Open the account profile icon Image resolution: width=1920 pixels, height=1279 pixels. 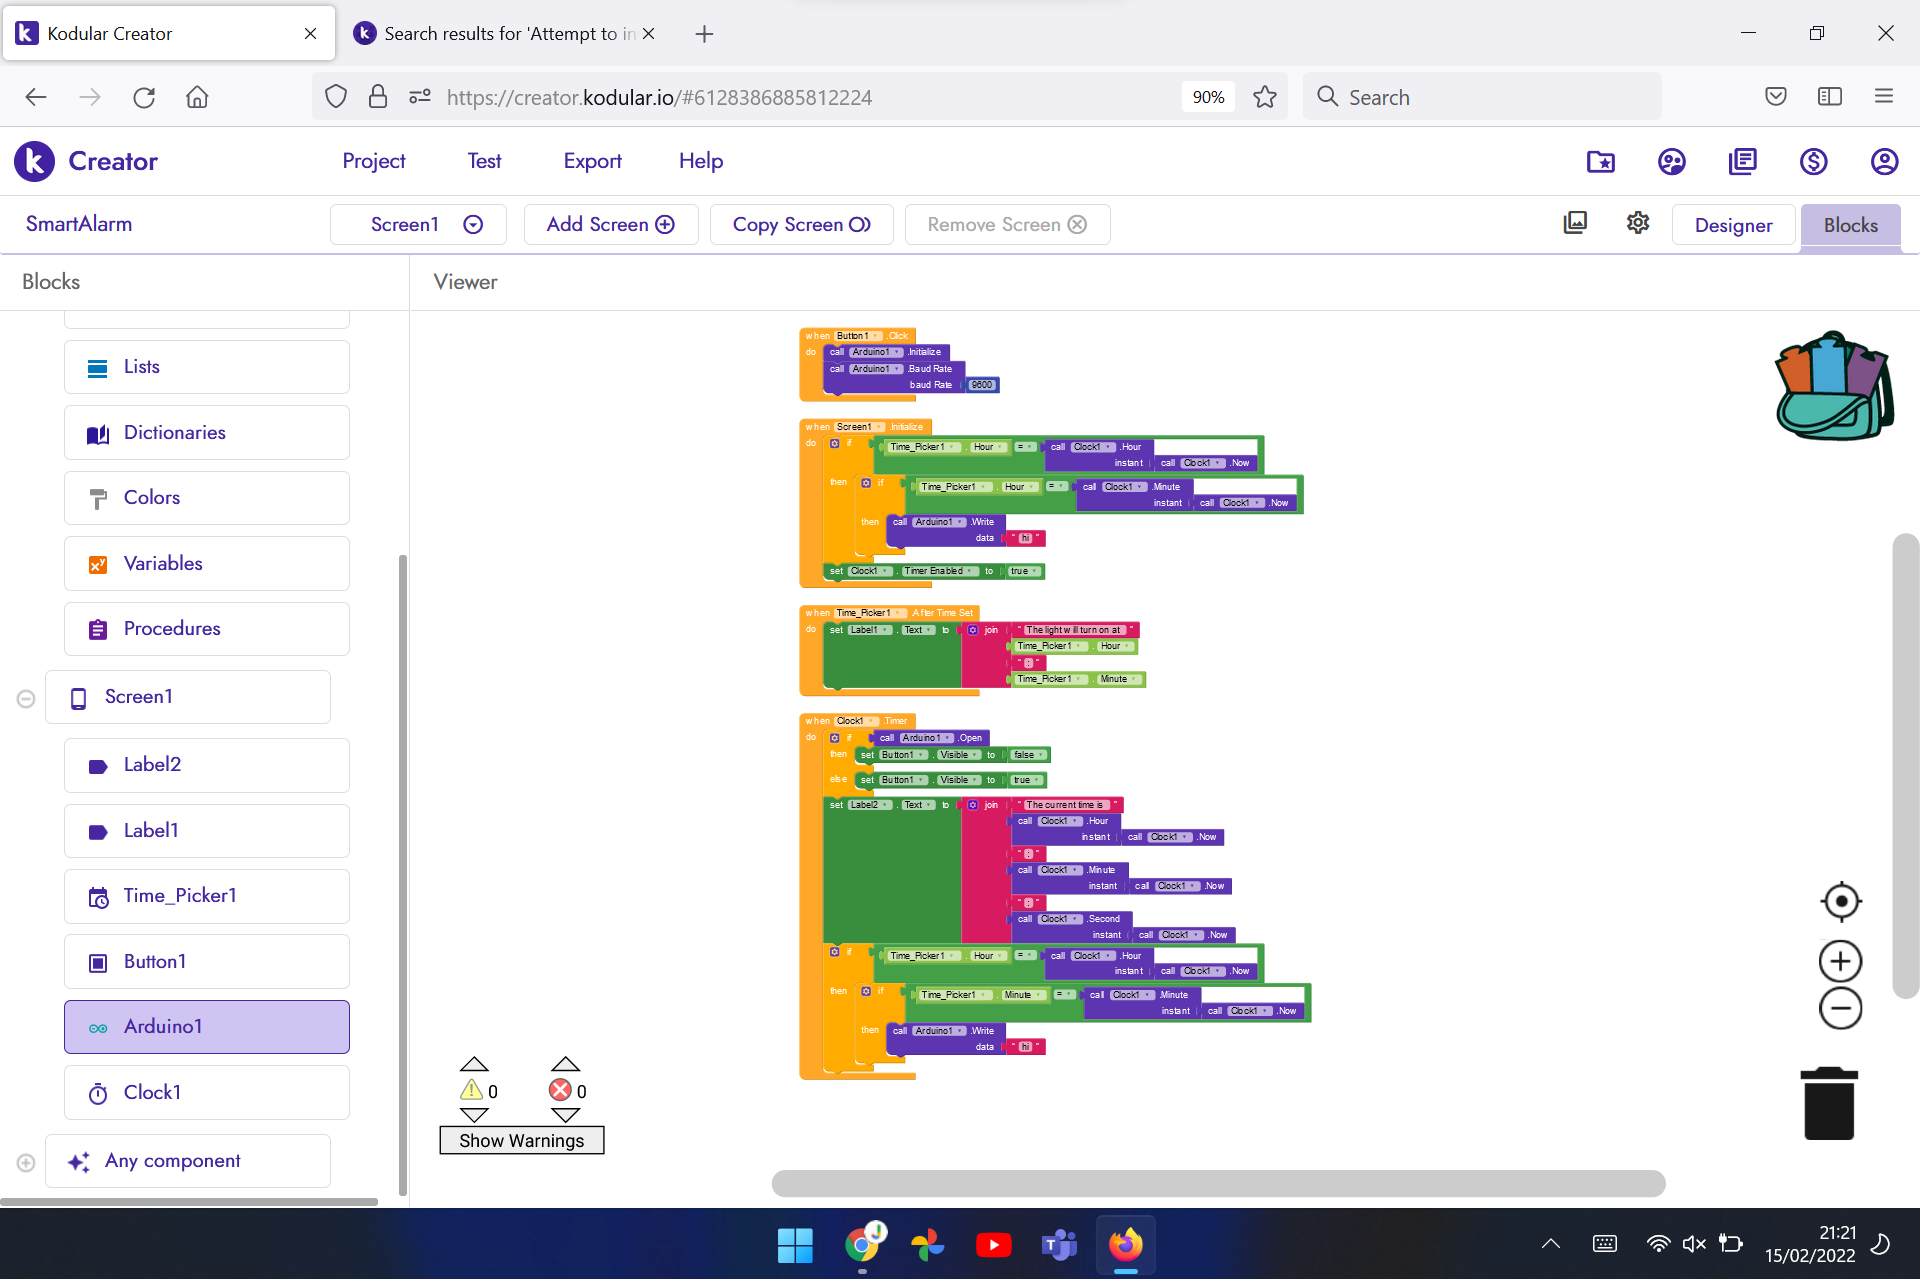point(1884,161)
